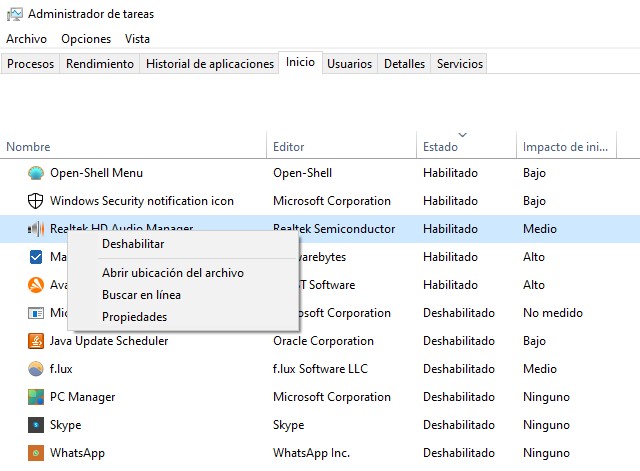The width and height of the screenshot is (640, 471).
Task: Click the Windows Security shield icon
Action: 36,201
